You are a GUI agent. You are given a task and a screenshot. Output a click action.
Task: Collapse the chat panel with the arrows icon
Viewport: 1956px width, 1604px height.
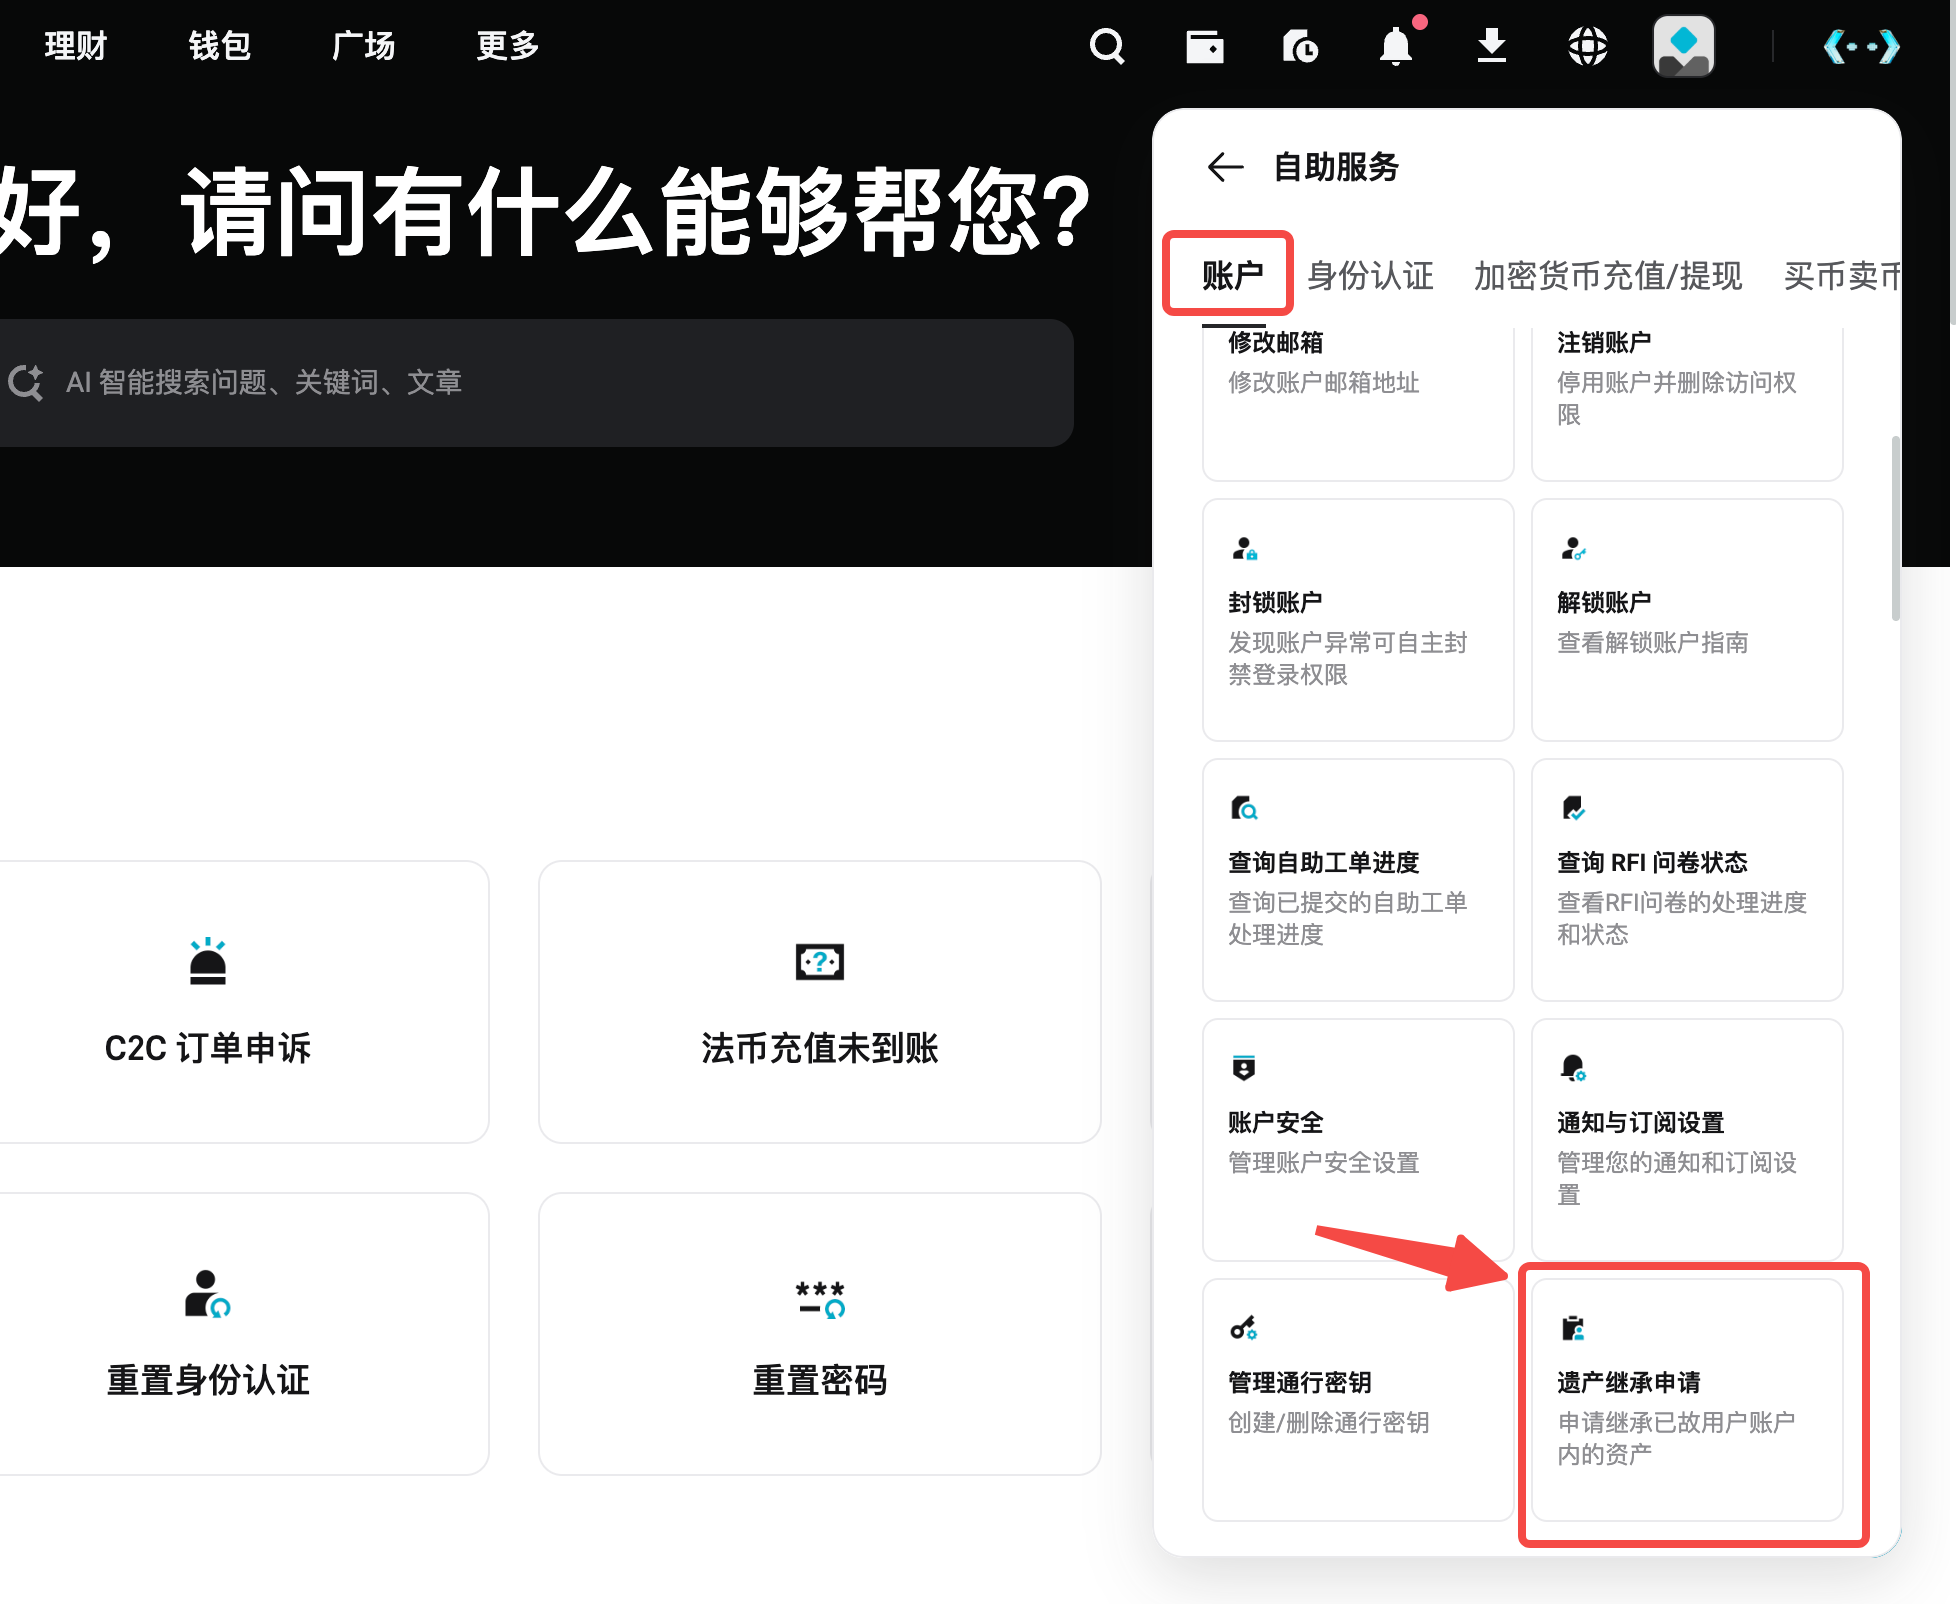[x=1862, y=46]
